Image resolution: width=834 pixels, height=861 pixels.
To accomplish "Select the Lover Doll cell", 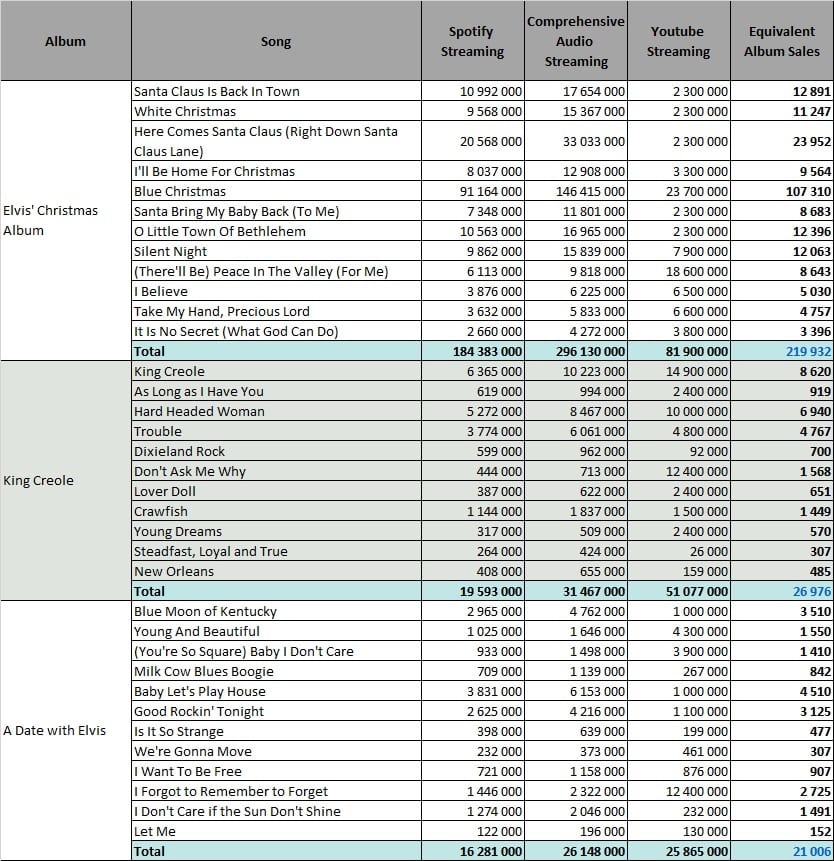I will coord(276,491).
